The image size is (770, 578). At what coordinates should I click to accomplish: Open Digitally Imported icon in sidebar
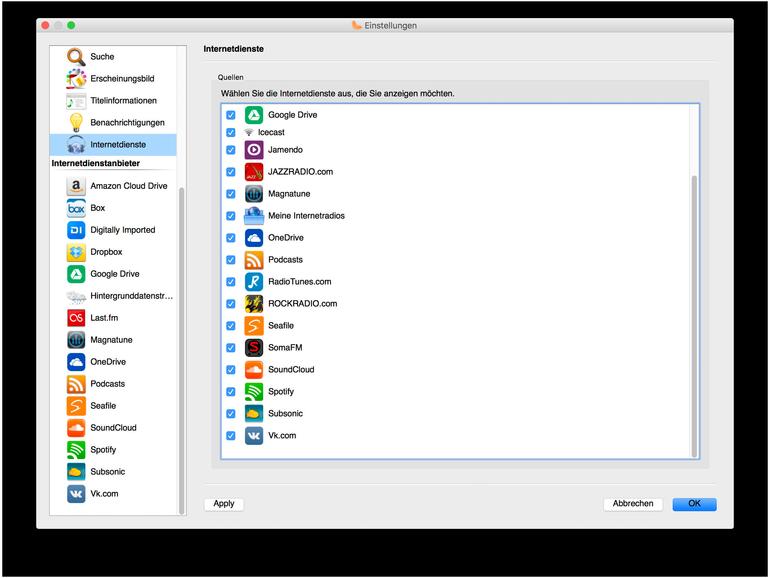click(76, 230)
